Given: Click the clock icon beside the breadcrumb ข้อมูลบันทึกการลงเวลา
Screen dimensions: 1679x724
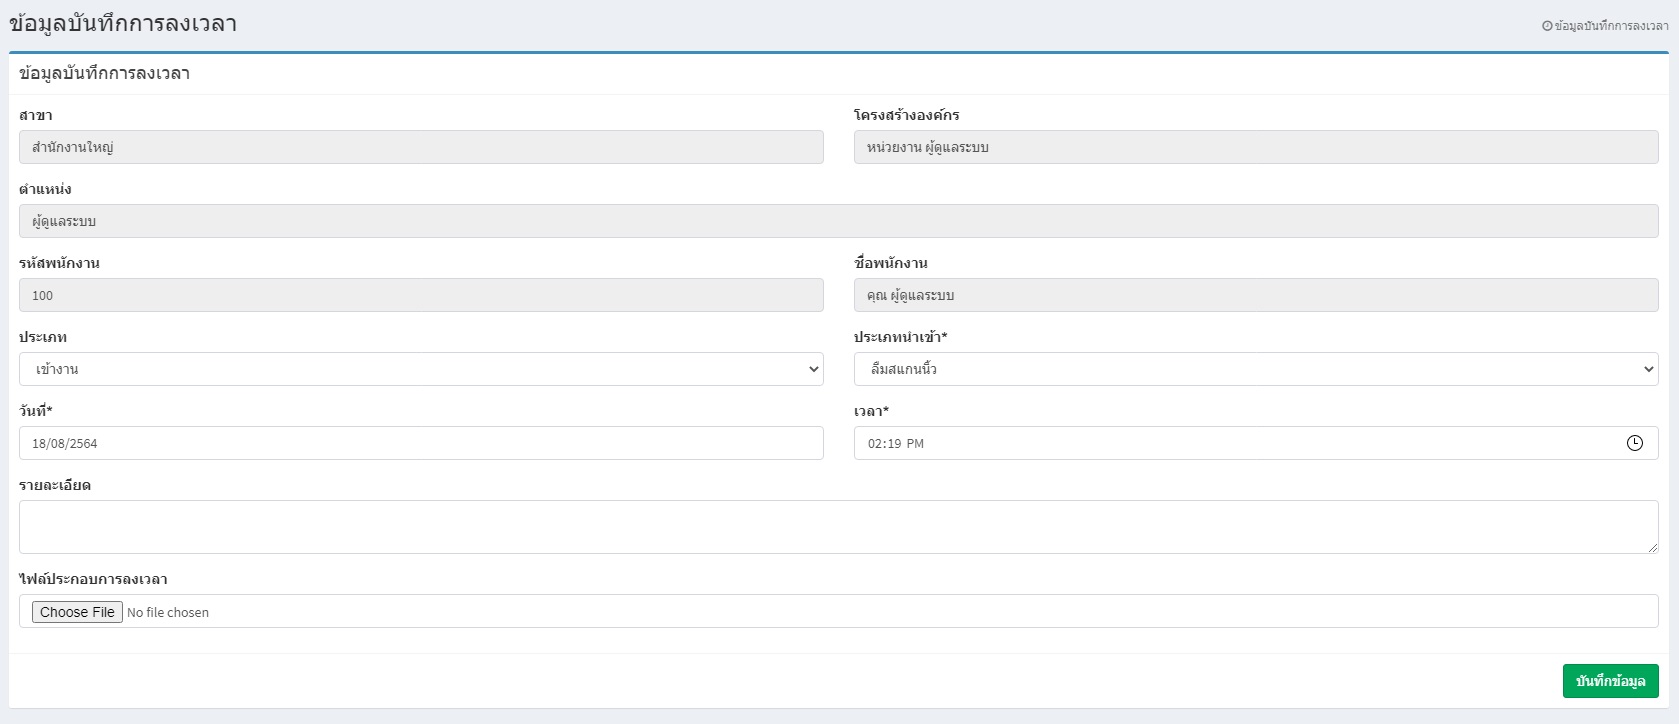Looking at the screenshot, I should pos(1547,26).
